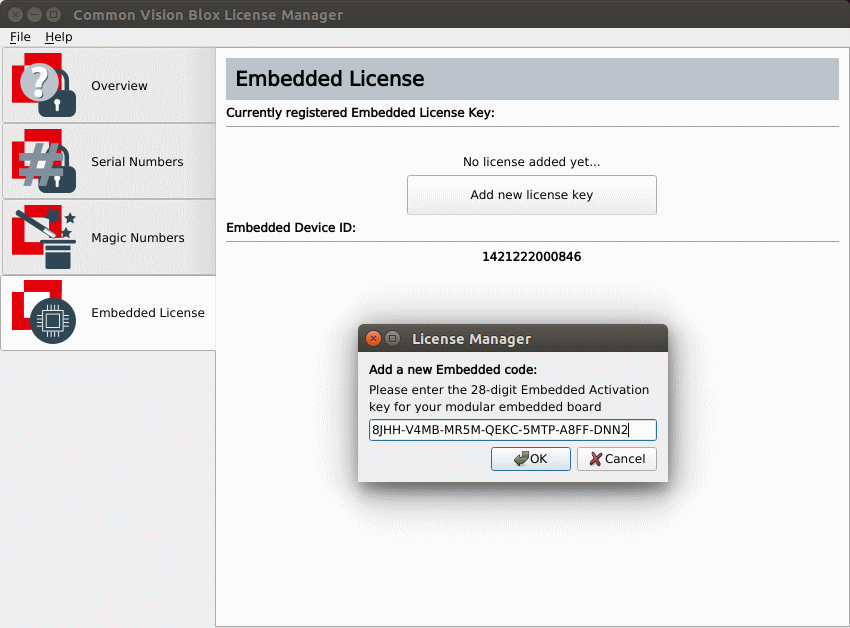Viewport: 850px width, 628px height.
Task: Close the License Manager dialog
Action: coord(374,339)
